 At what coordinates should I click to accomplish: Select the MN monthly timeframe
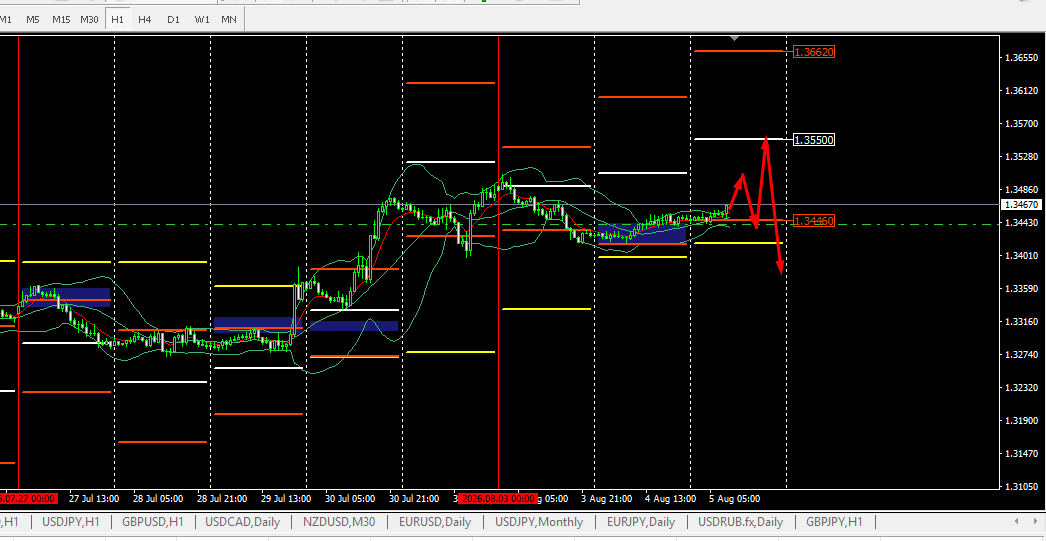pyautogui.click(x=229, y=19)
